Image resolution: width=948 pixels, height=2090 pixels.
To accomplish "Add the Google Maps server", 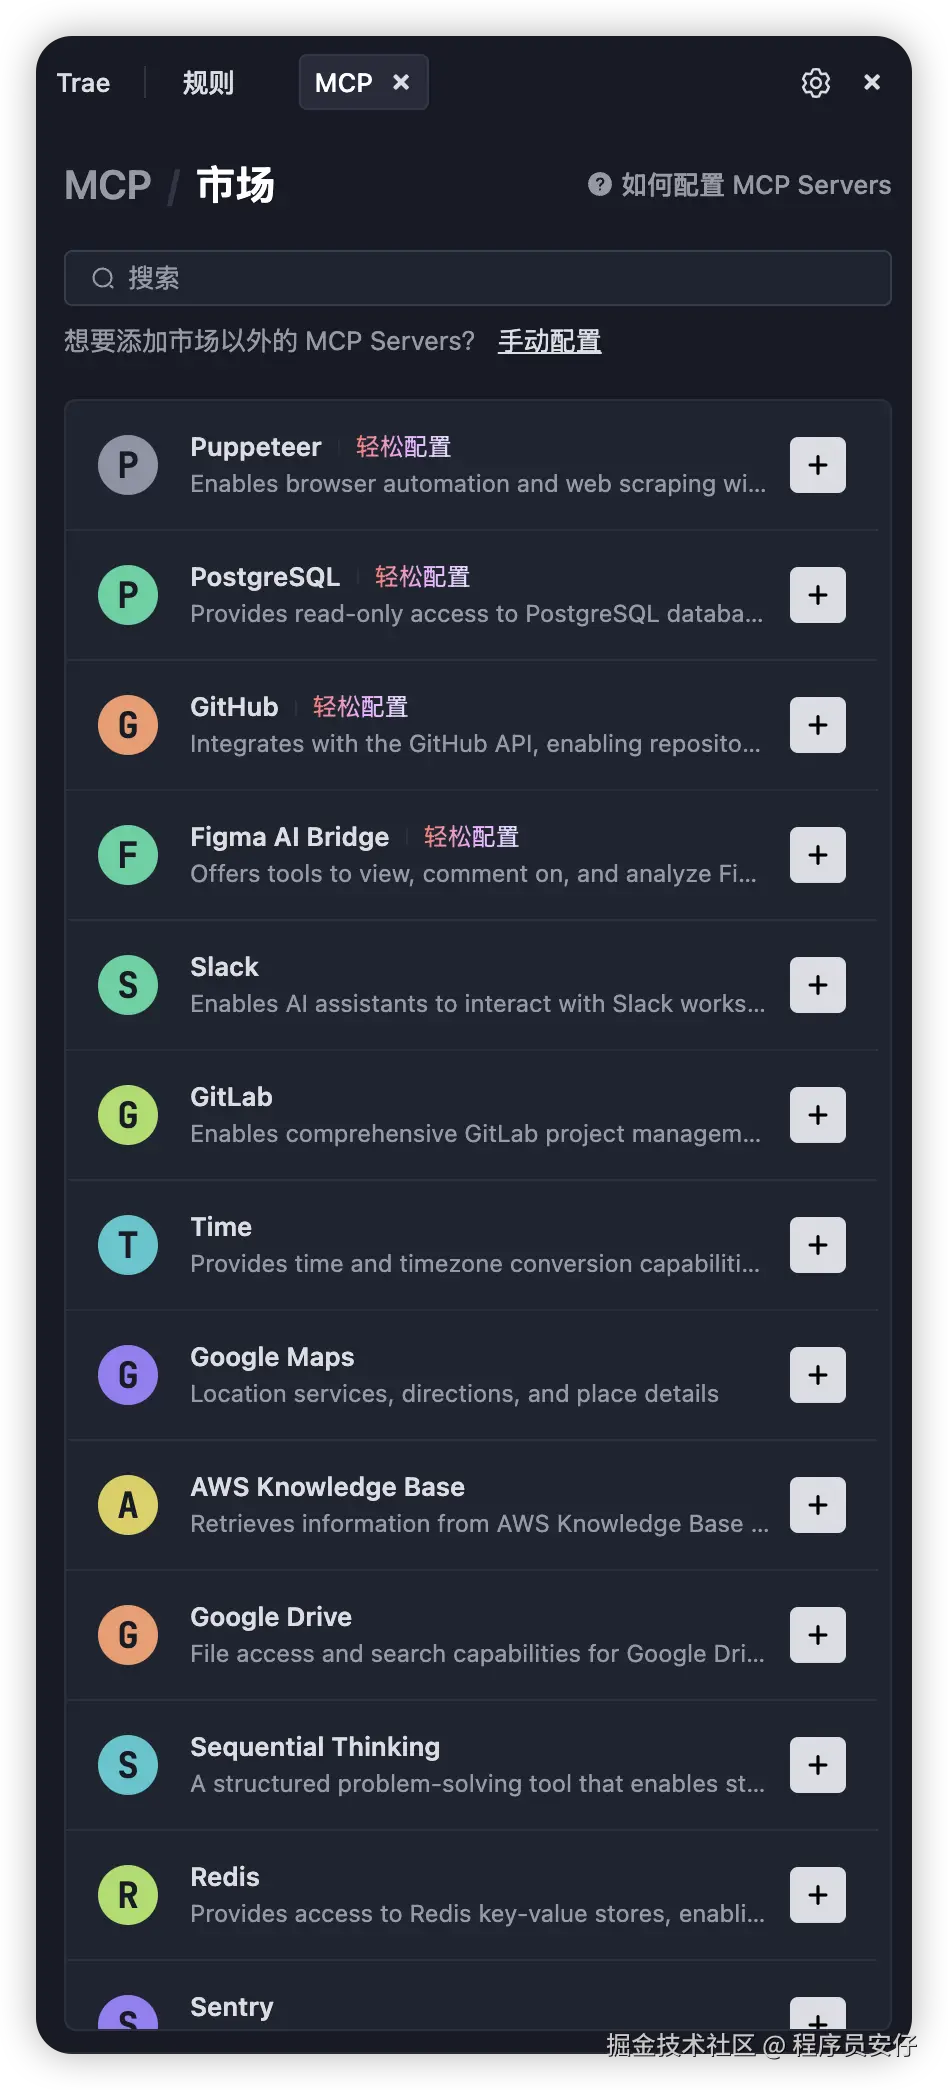I will [817, 1375].
